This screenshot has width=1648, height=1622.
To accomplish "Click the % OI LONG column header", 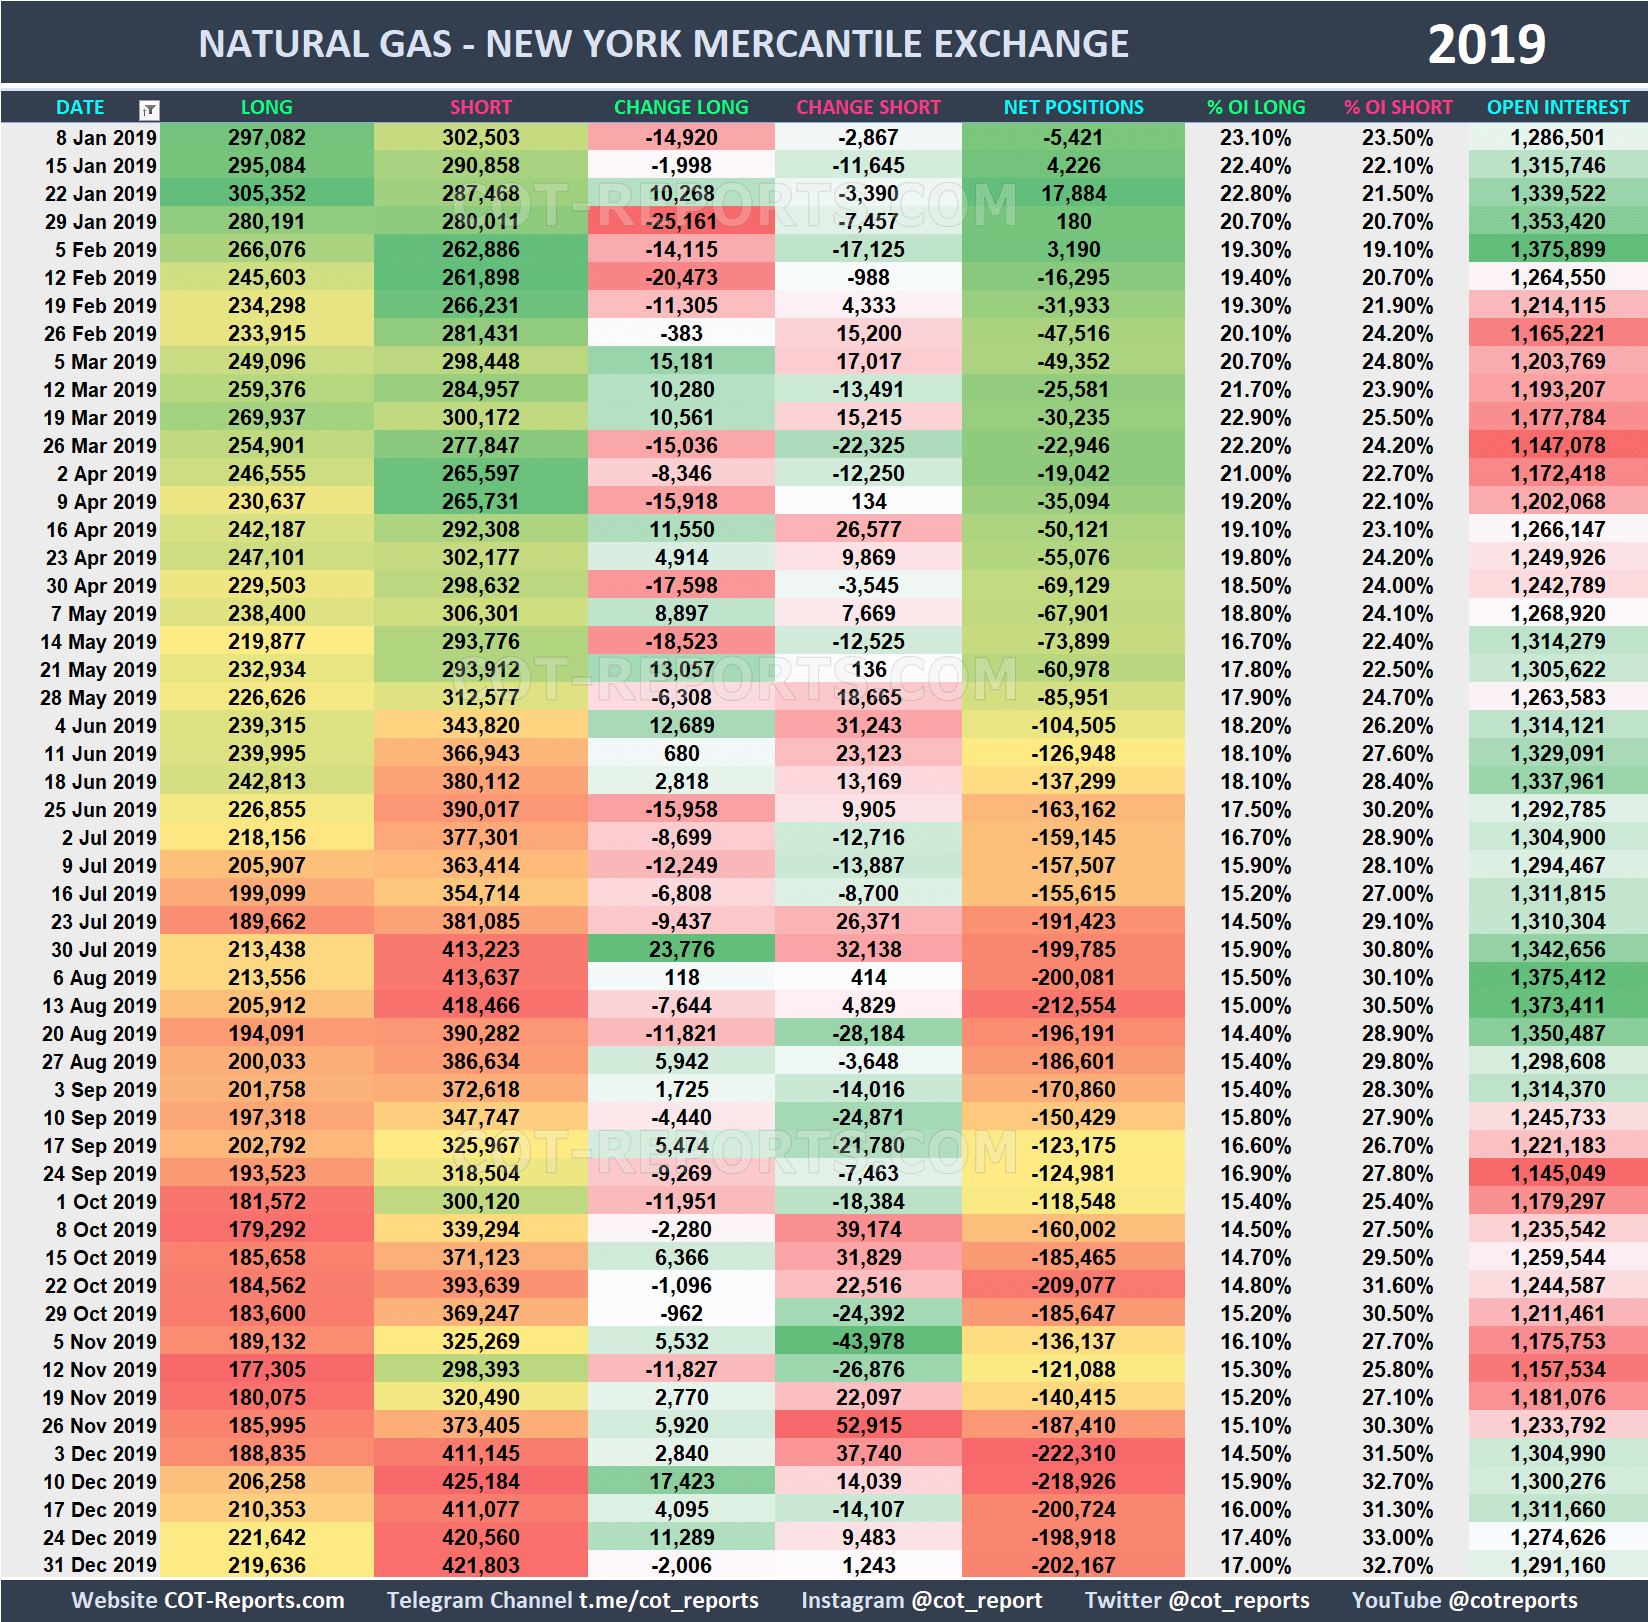I will pyautogui.click(x=1257, y=107).
